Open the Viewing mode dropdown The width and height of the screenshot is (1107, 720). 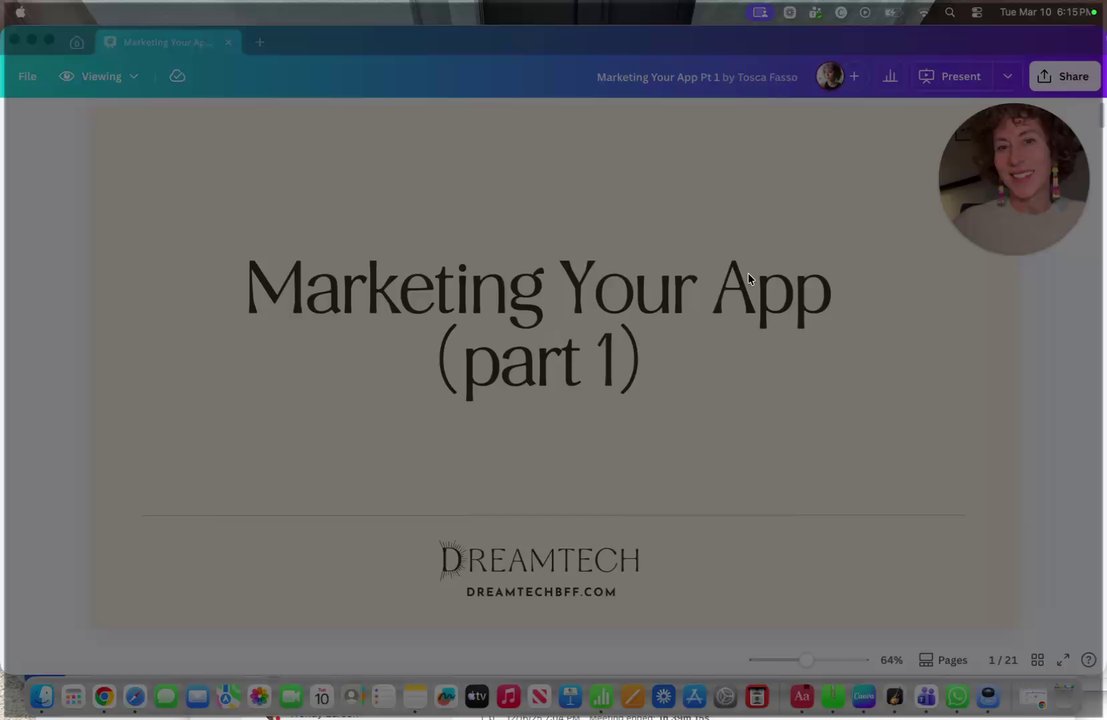[x=99, y=76]
